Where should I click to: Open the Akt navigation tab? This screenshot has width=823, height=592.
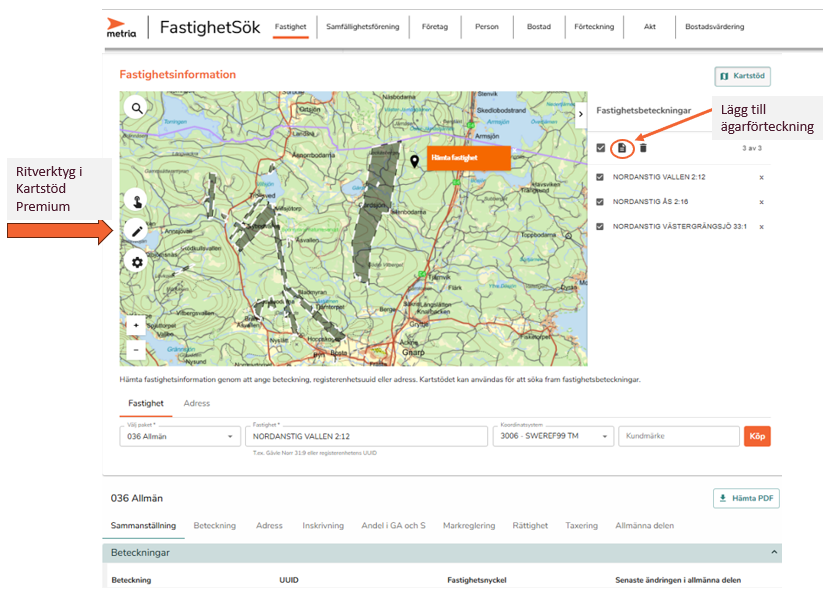click(649, 27)
